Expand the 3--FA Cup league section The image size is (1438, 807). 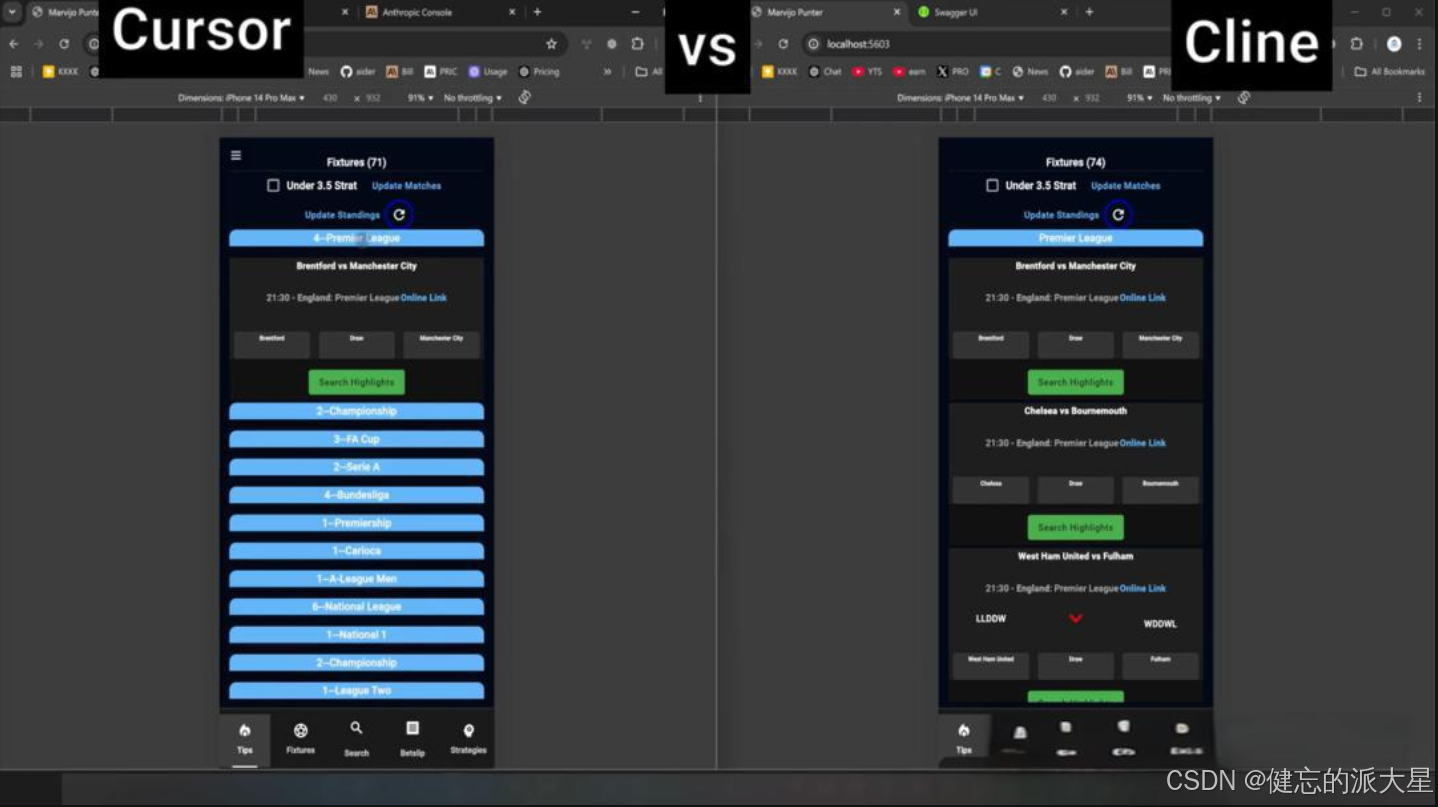tap(356, 439)
